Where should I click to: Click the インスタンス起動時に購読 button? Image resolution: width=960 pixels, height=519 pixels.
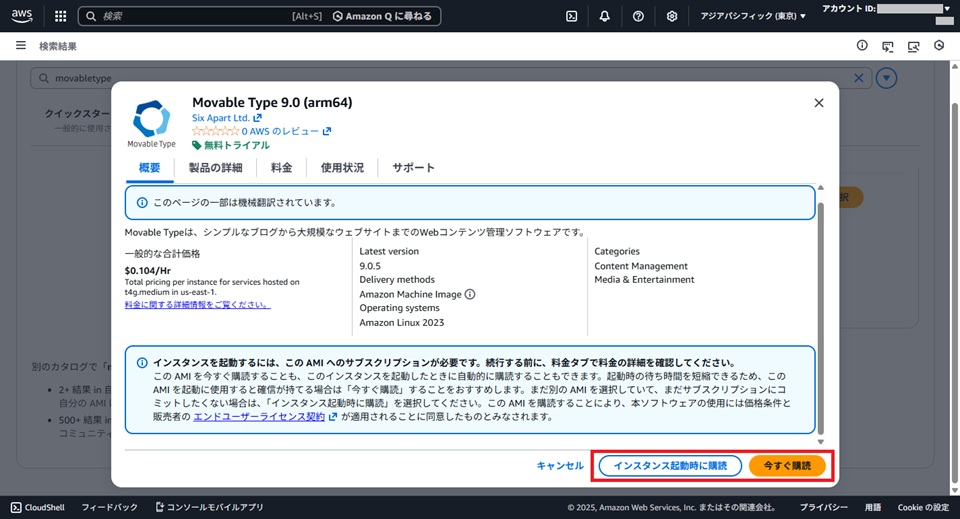[670, 466]
